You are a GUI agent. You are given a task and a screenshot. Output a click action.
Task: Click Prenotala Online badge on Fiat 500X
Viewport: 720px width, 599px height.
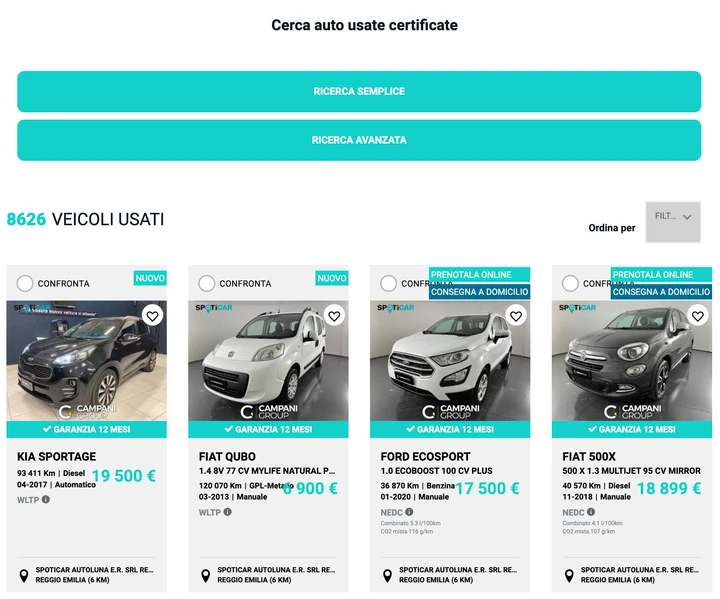pos(661,274)
